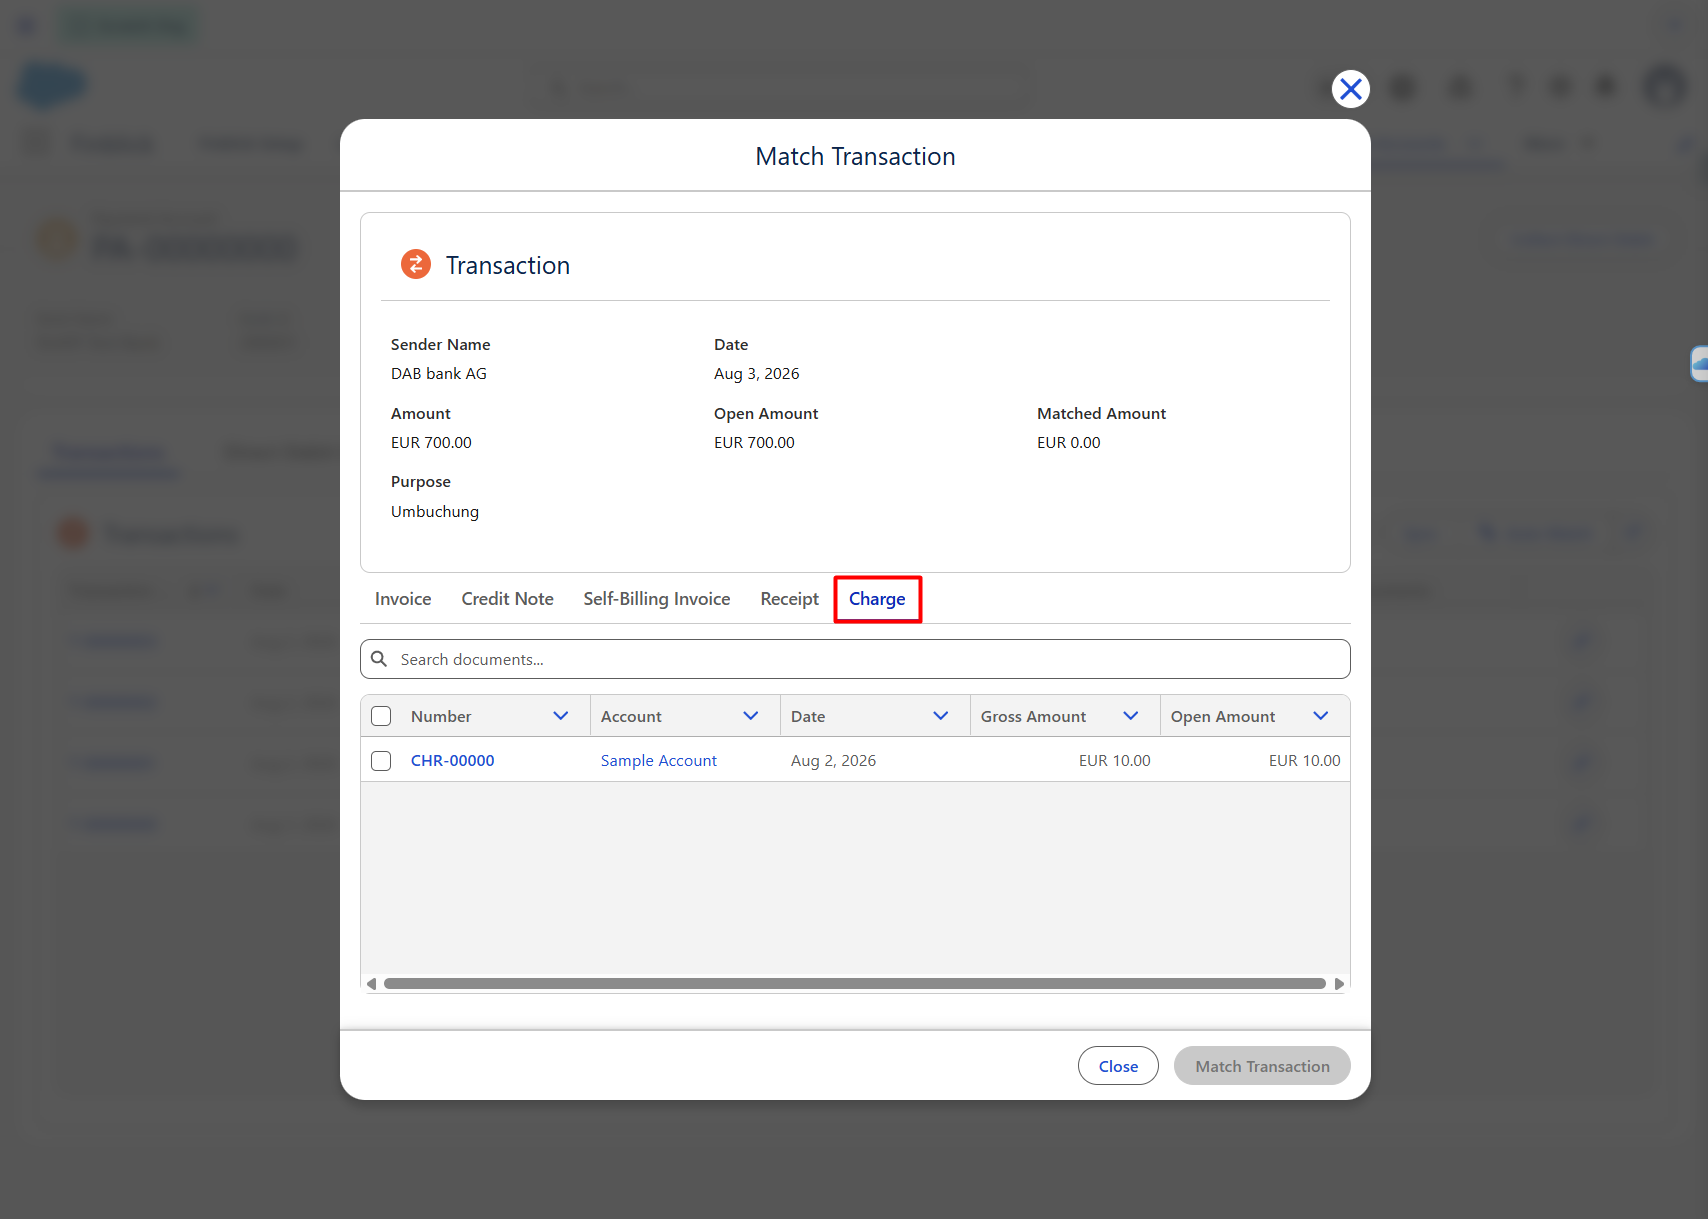Click the Purpose value Umbuchung
1708x1219 pixels.
click(x=435, y=512)
